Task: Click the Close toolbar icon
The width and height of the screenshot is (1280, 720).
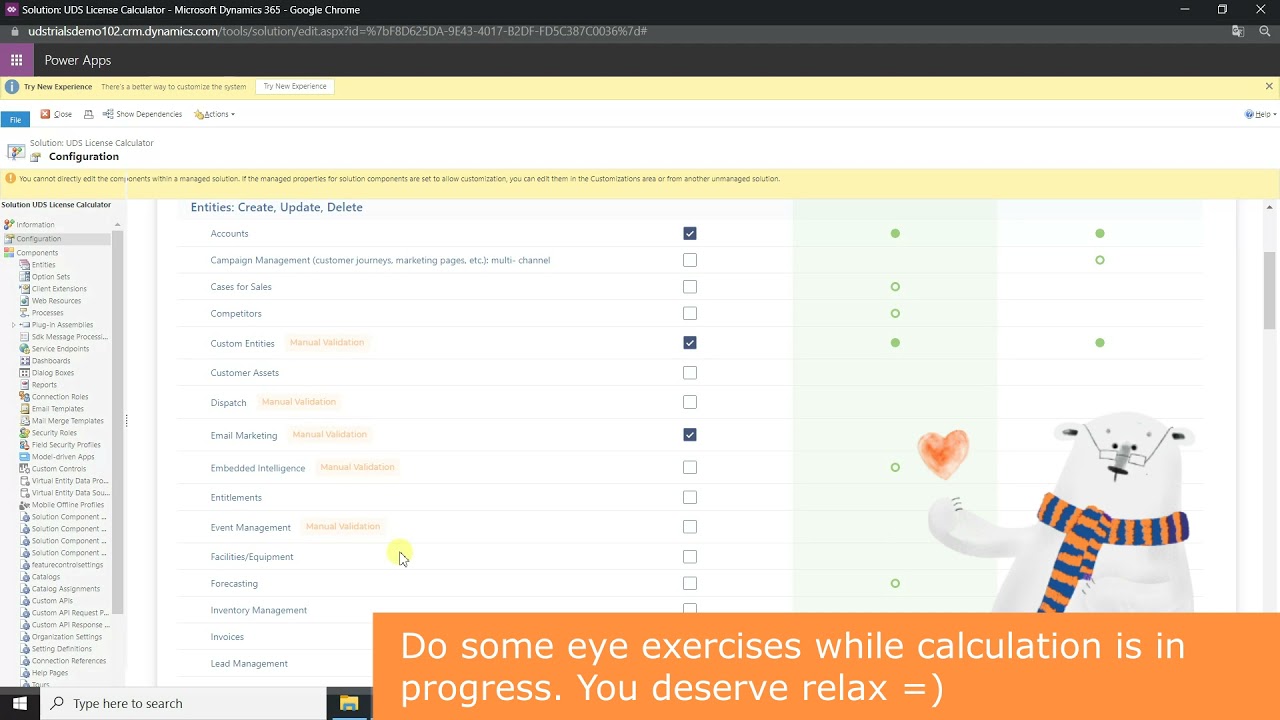Action: coord(45,114)
